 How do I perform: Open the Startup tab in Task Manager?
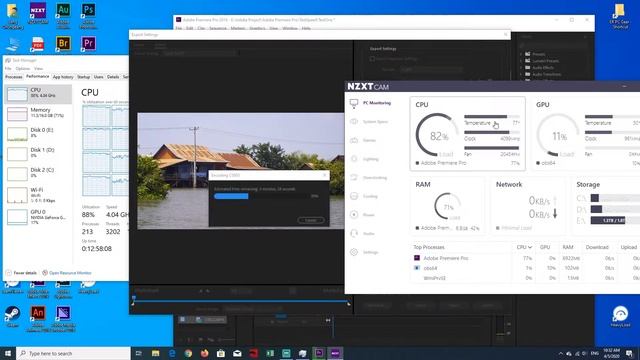84,77
